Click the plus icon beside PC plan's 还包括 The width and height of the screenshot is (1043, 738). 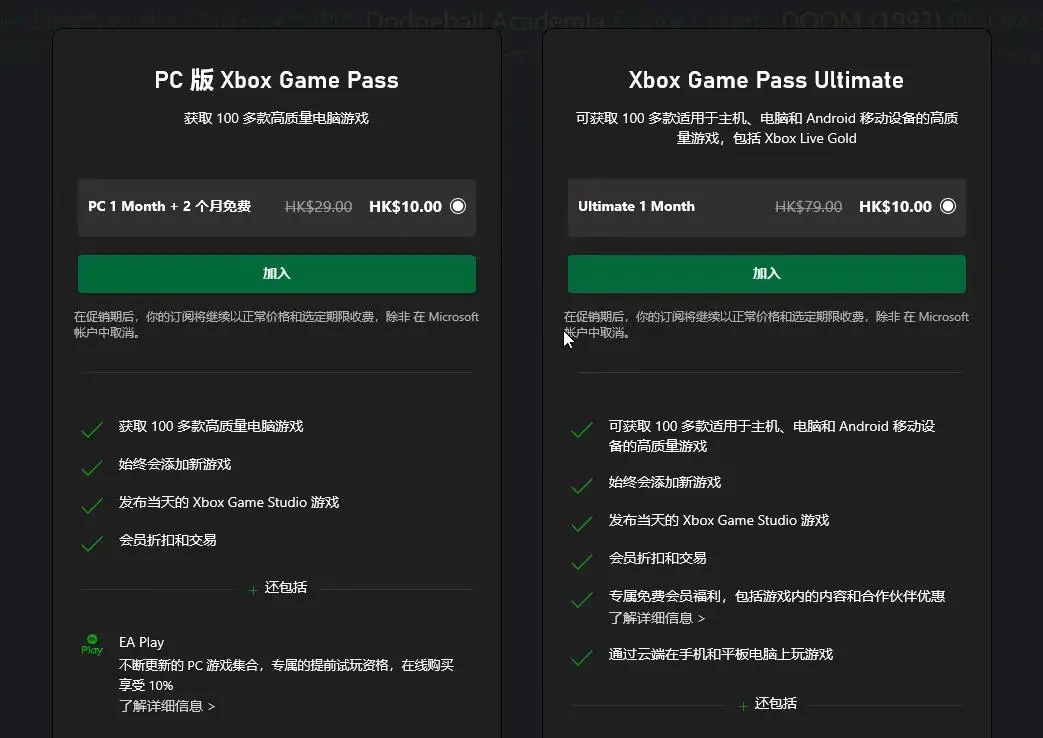(x=253, y=589)
